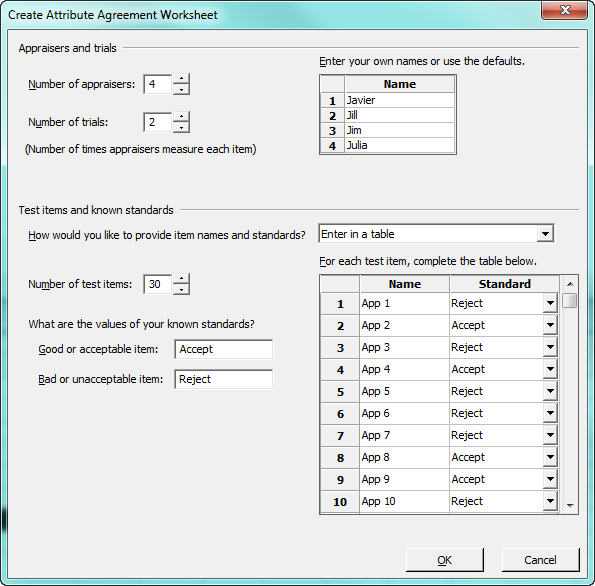
Task: Select row header 1 in test items table
Action: tap(340, 304)
